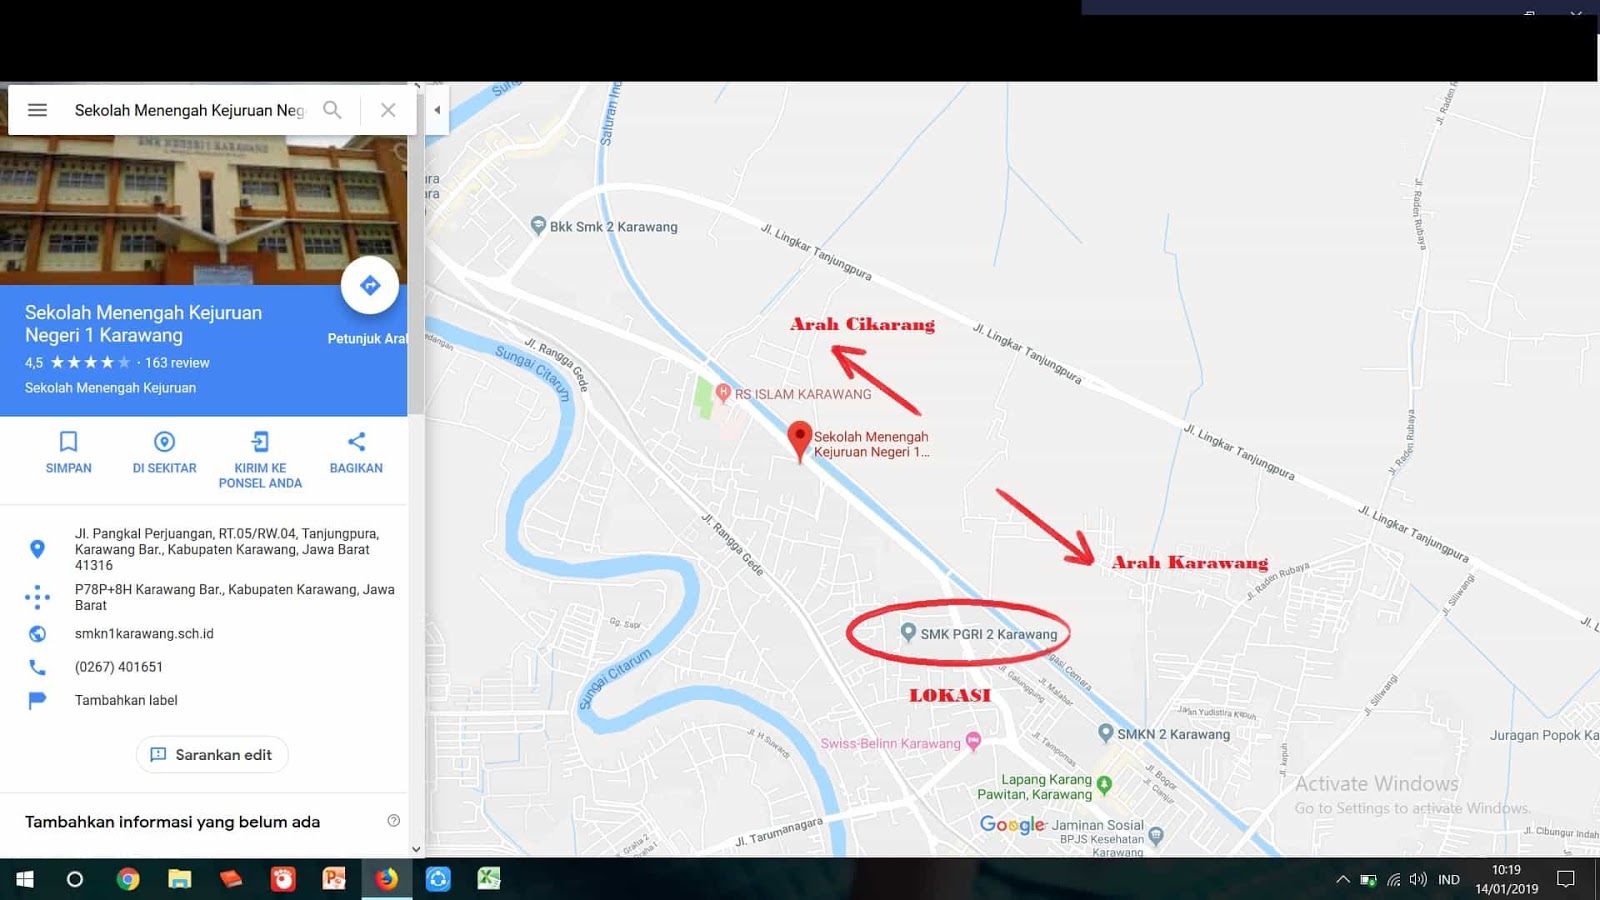
Task: Select plus code P78P+8H Karawang Bar.
Action: (235, 597)
